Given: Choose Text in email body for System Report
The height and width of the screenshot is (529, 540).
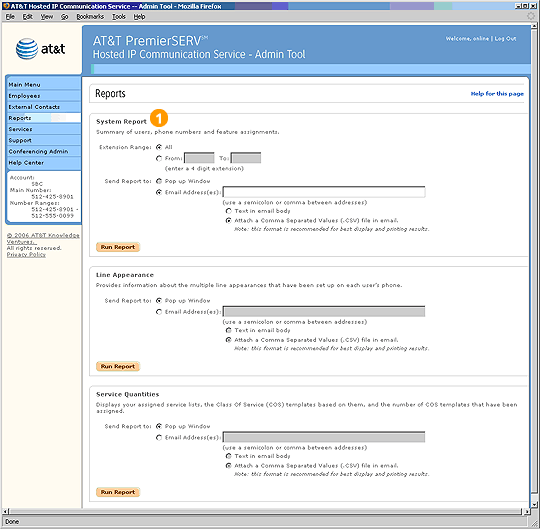Looking at the screenshot, I should [228, 211].
